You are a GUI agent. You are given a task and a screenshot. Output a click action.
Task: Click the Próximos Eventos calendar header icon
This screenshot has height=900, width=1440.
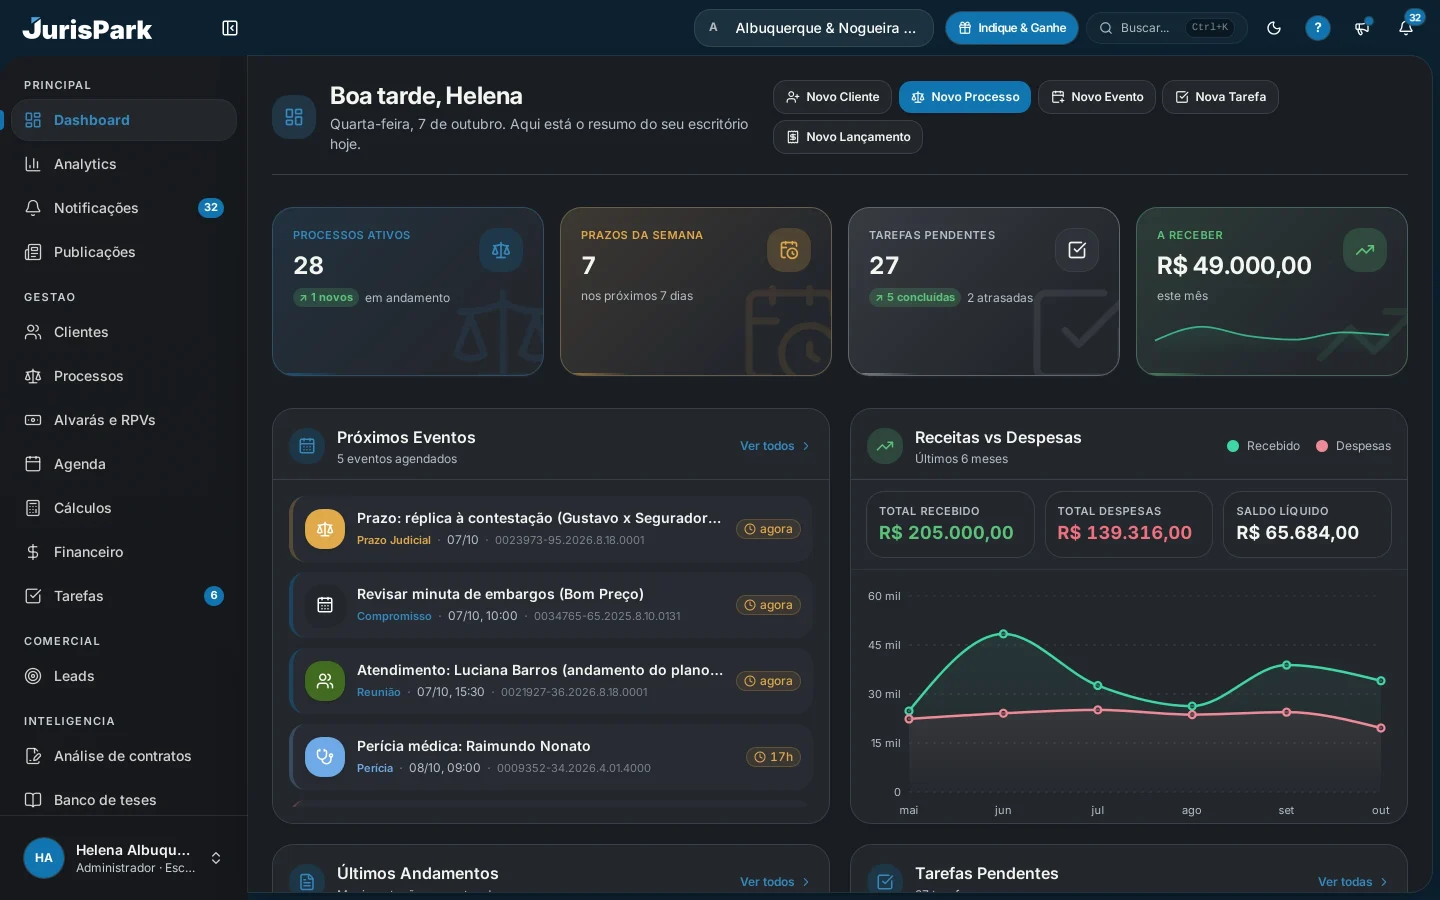click(307, 446)
